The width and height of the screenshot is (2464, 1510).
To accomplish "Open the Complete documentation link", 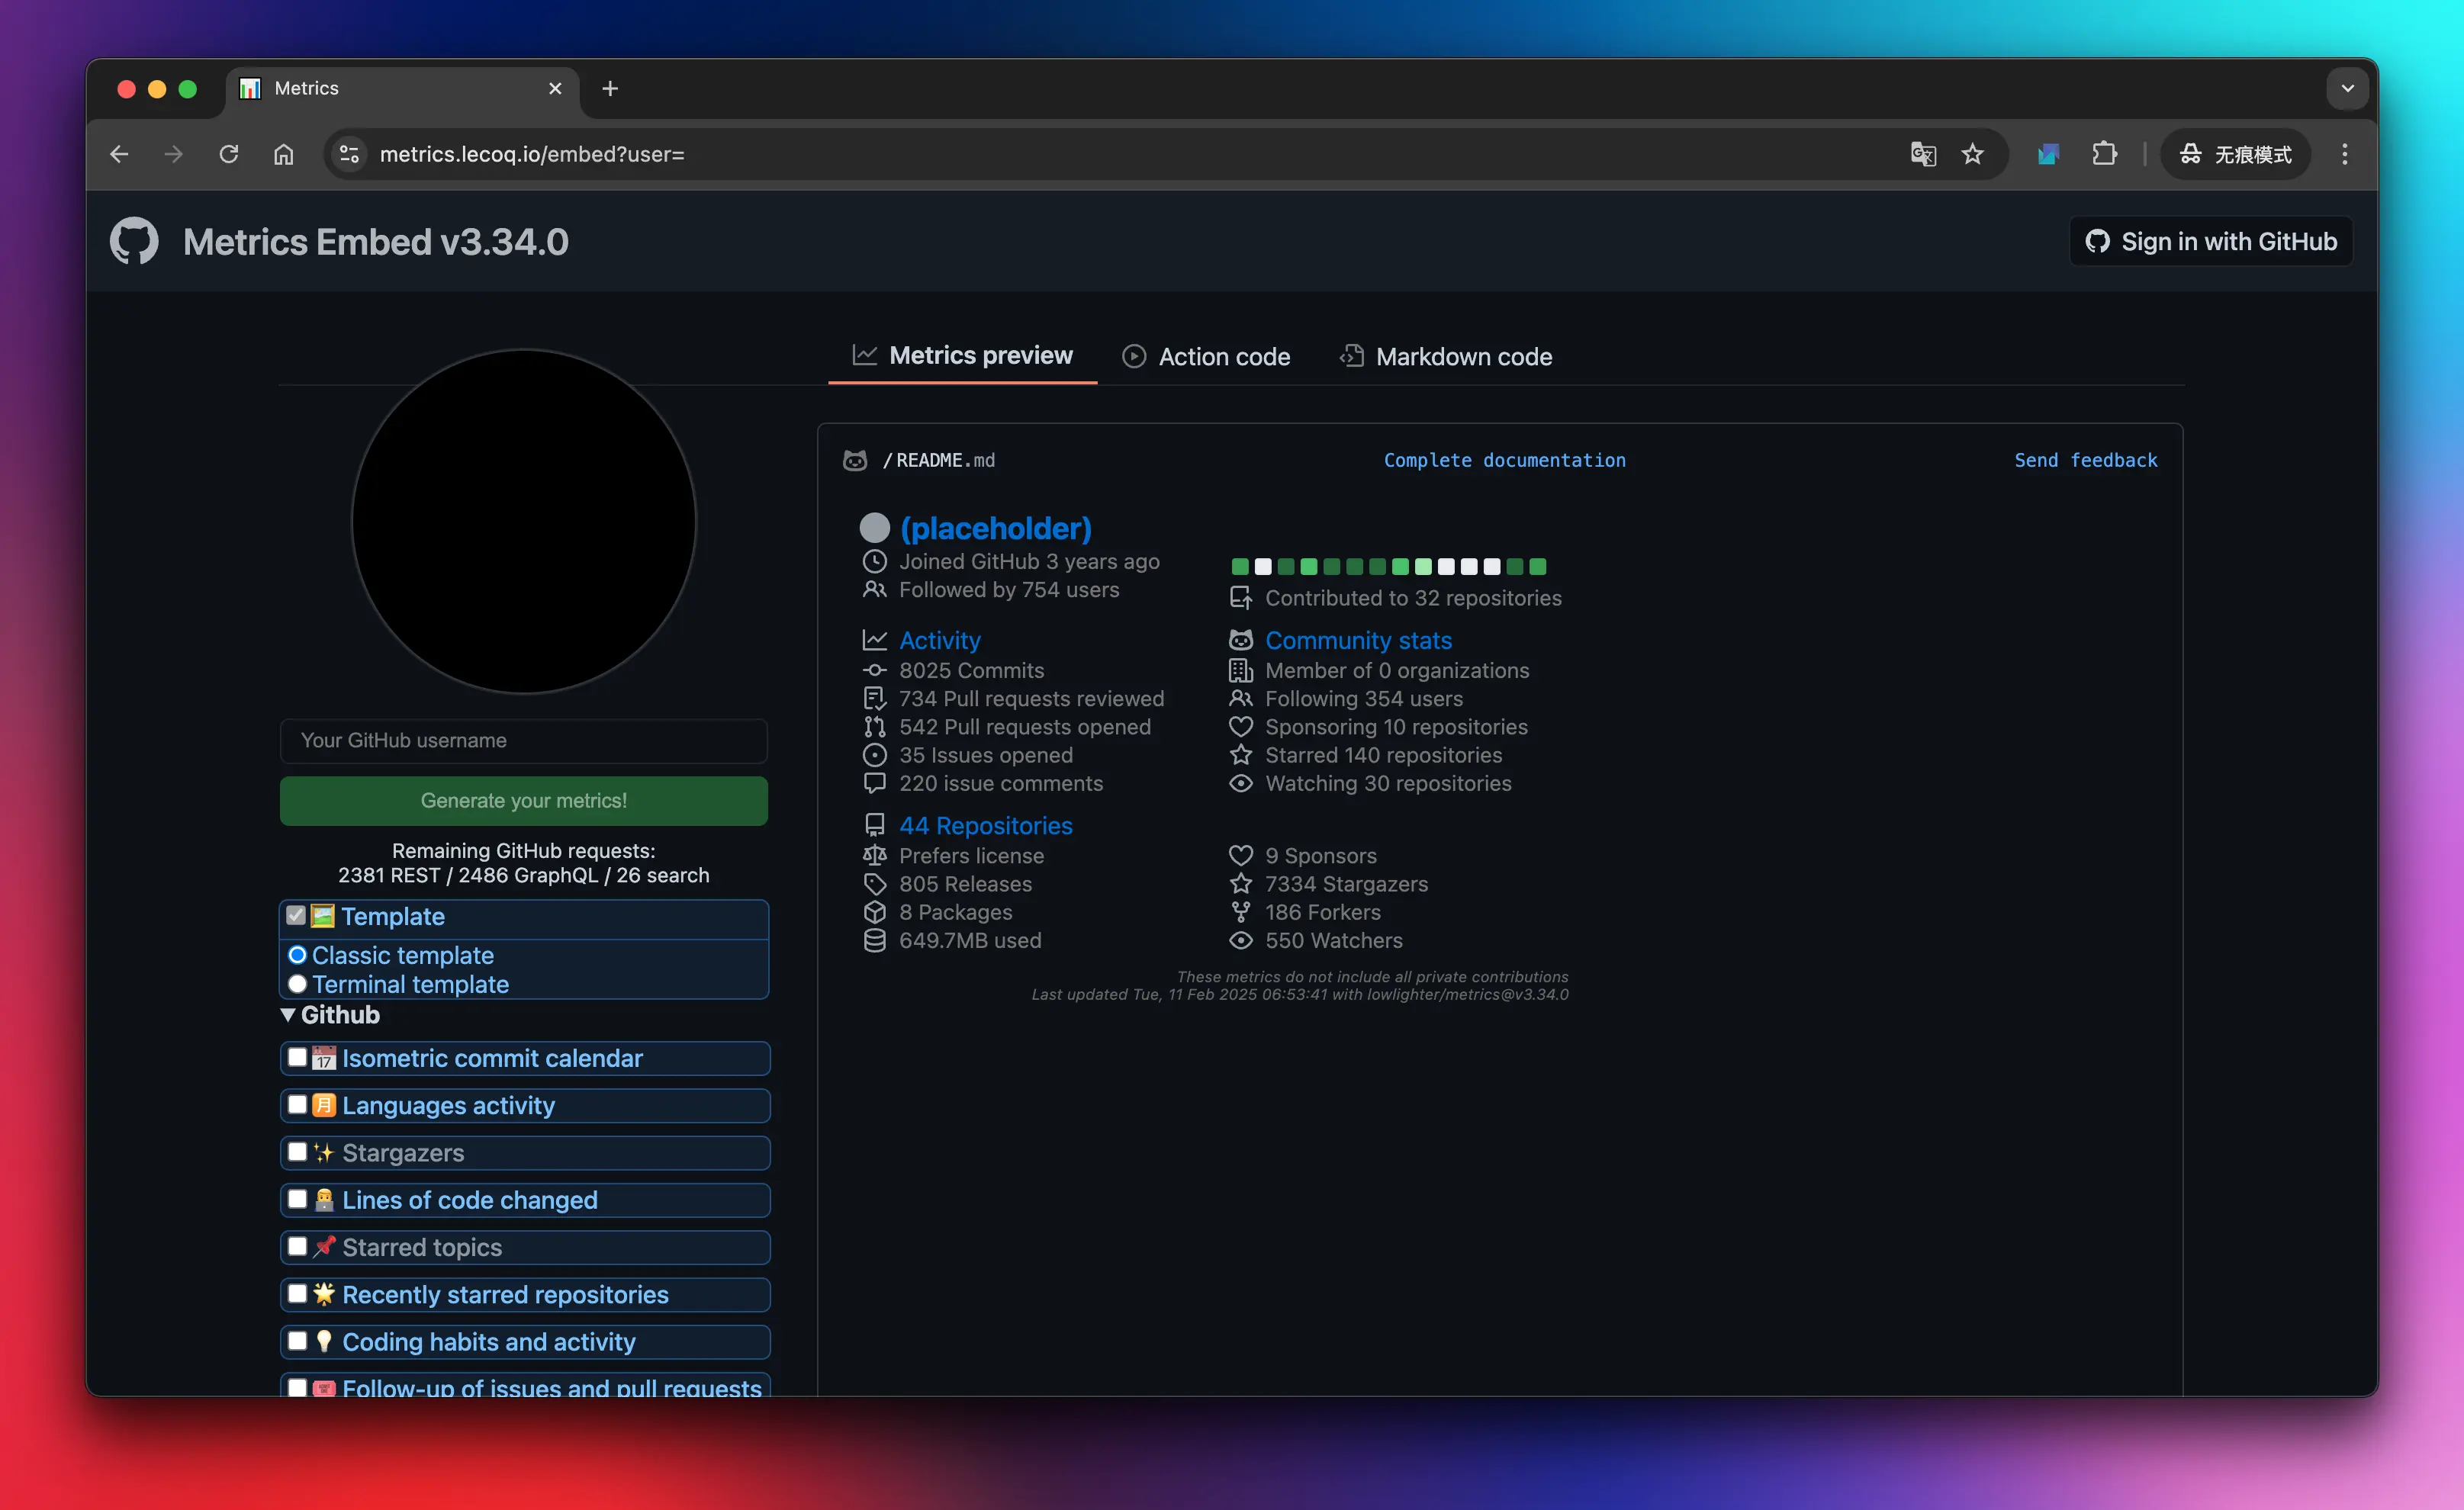I will (1504, 460).
